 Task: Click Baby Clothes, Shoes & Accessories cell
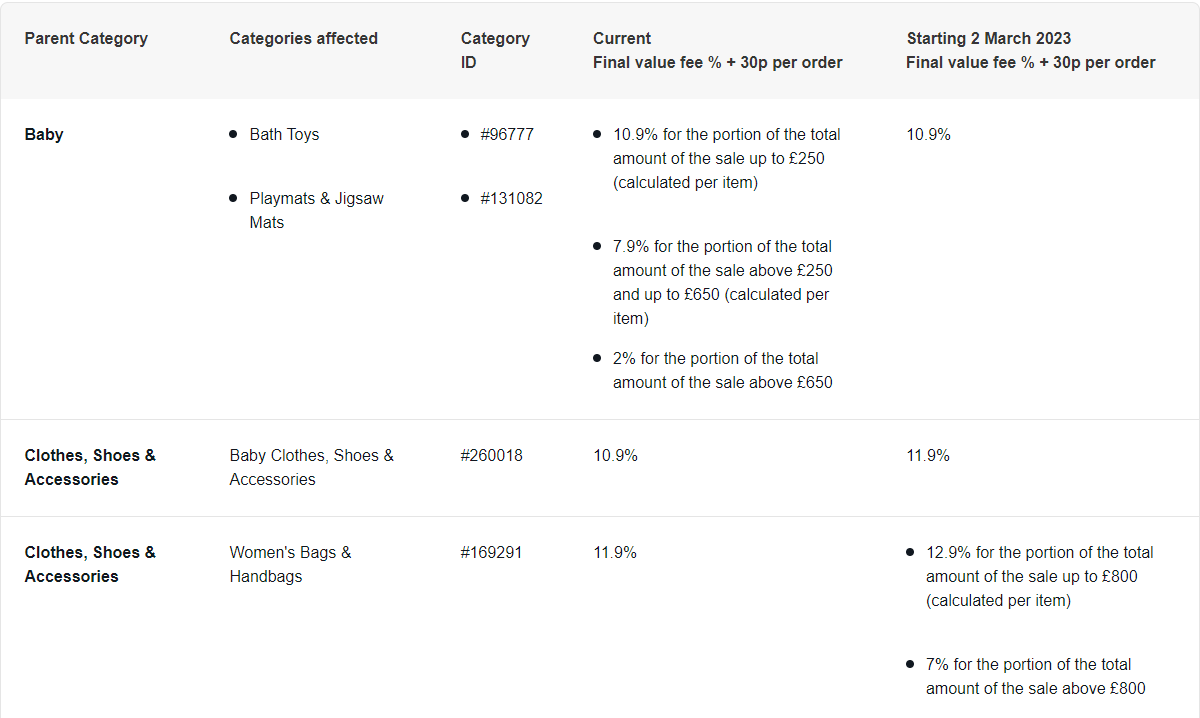click(311, 467)
